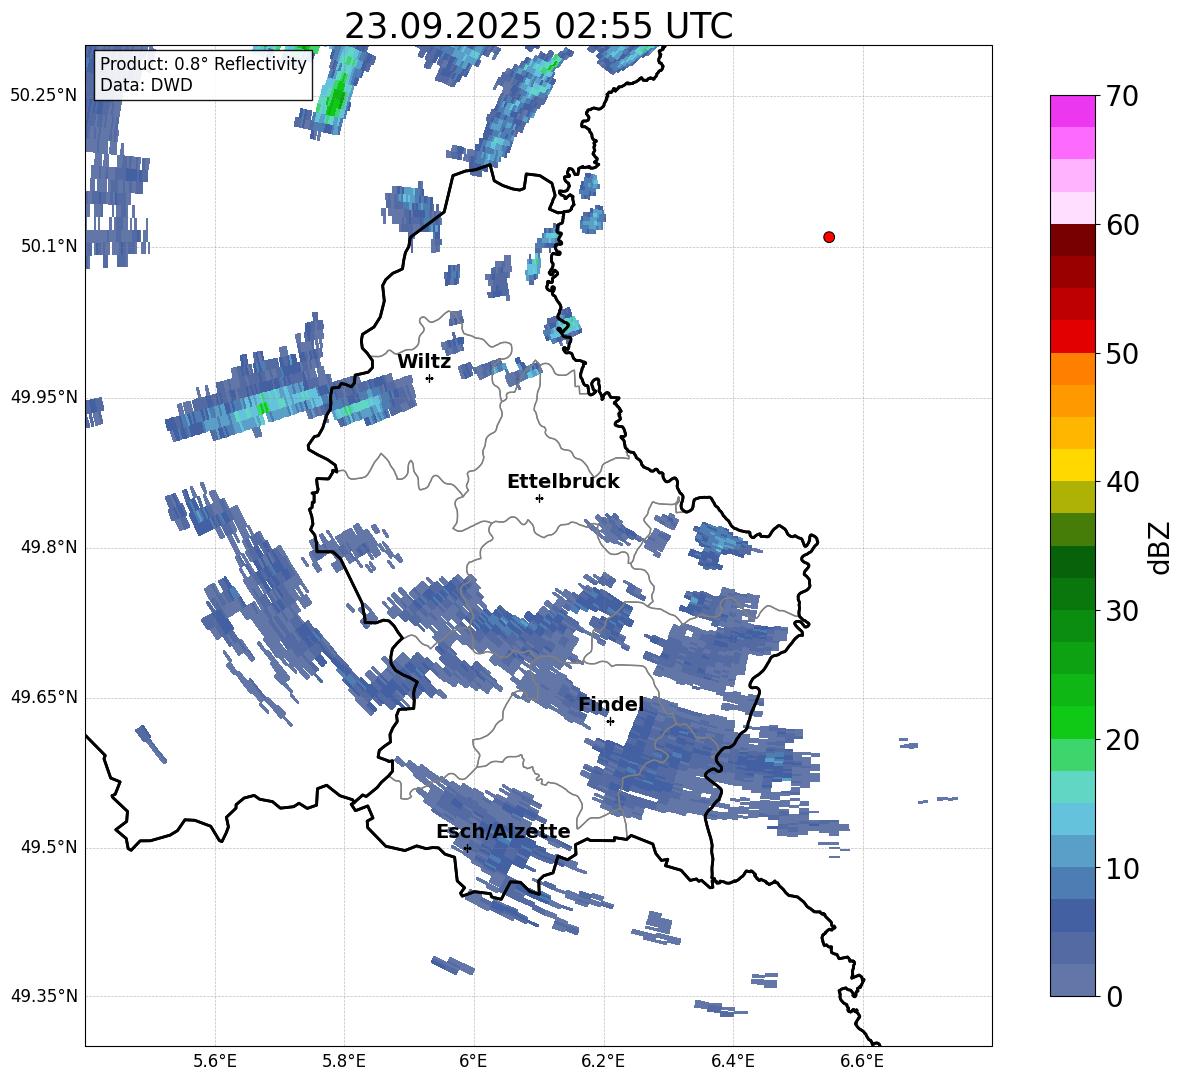This screenshot has height=1081, width=1184.
Task: Click the 'Product: 0.8° Reflectivity' legend text
Action: tap(203, 63)
